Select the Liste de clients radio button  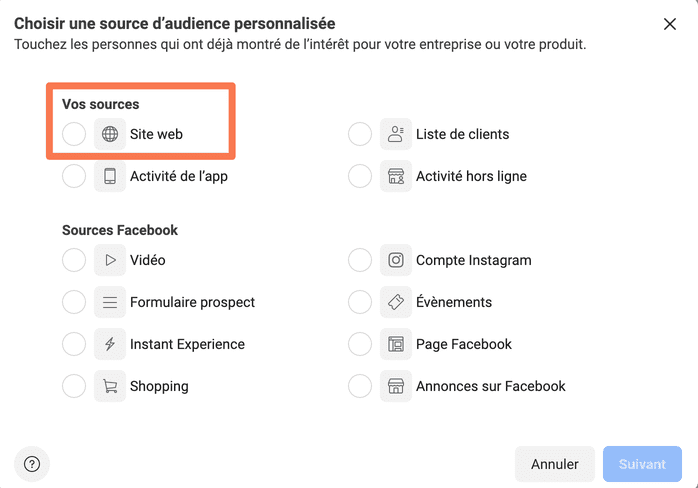(x=360, y=134)
